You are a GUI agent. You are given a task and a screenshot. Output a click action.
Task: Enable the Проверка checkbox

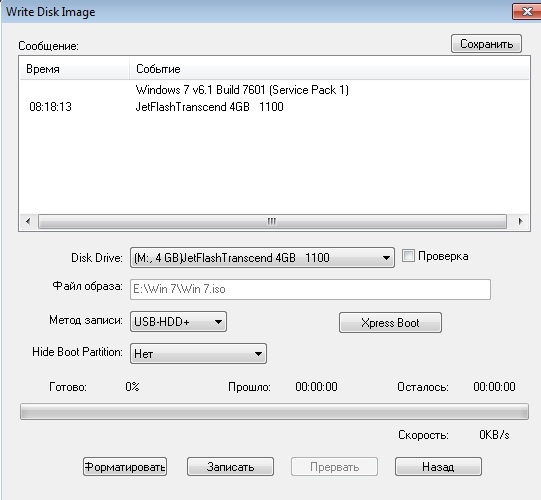click(x=408, y=256)
